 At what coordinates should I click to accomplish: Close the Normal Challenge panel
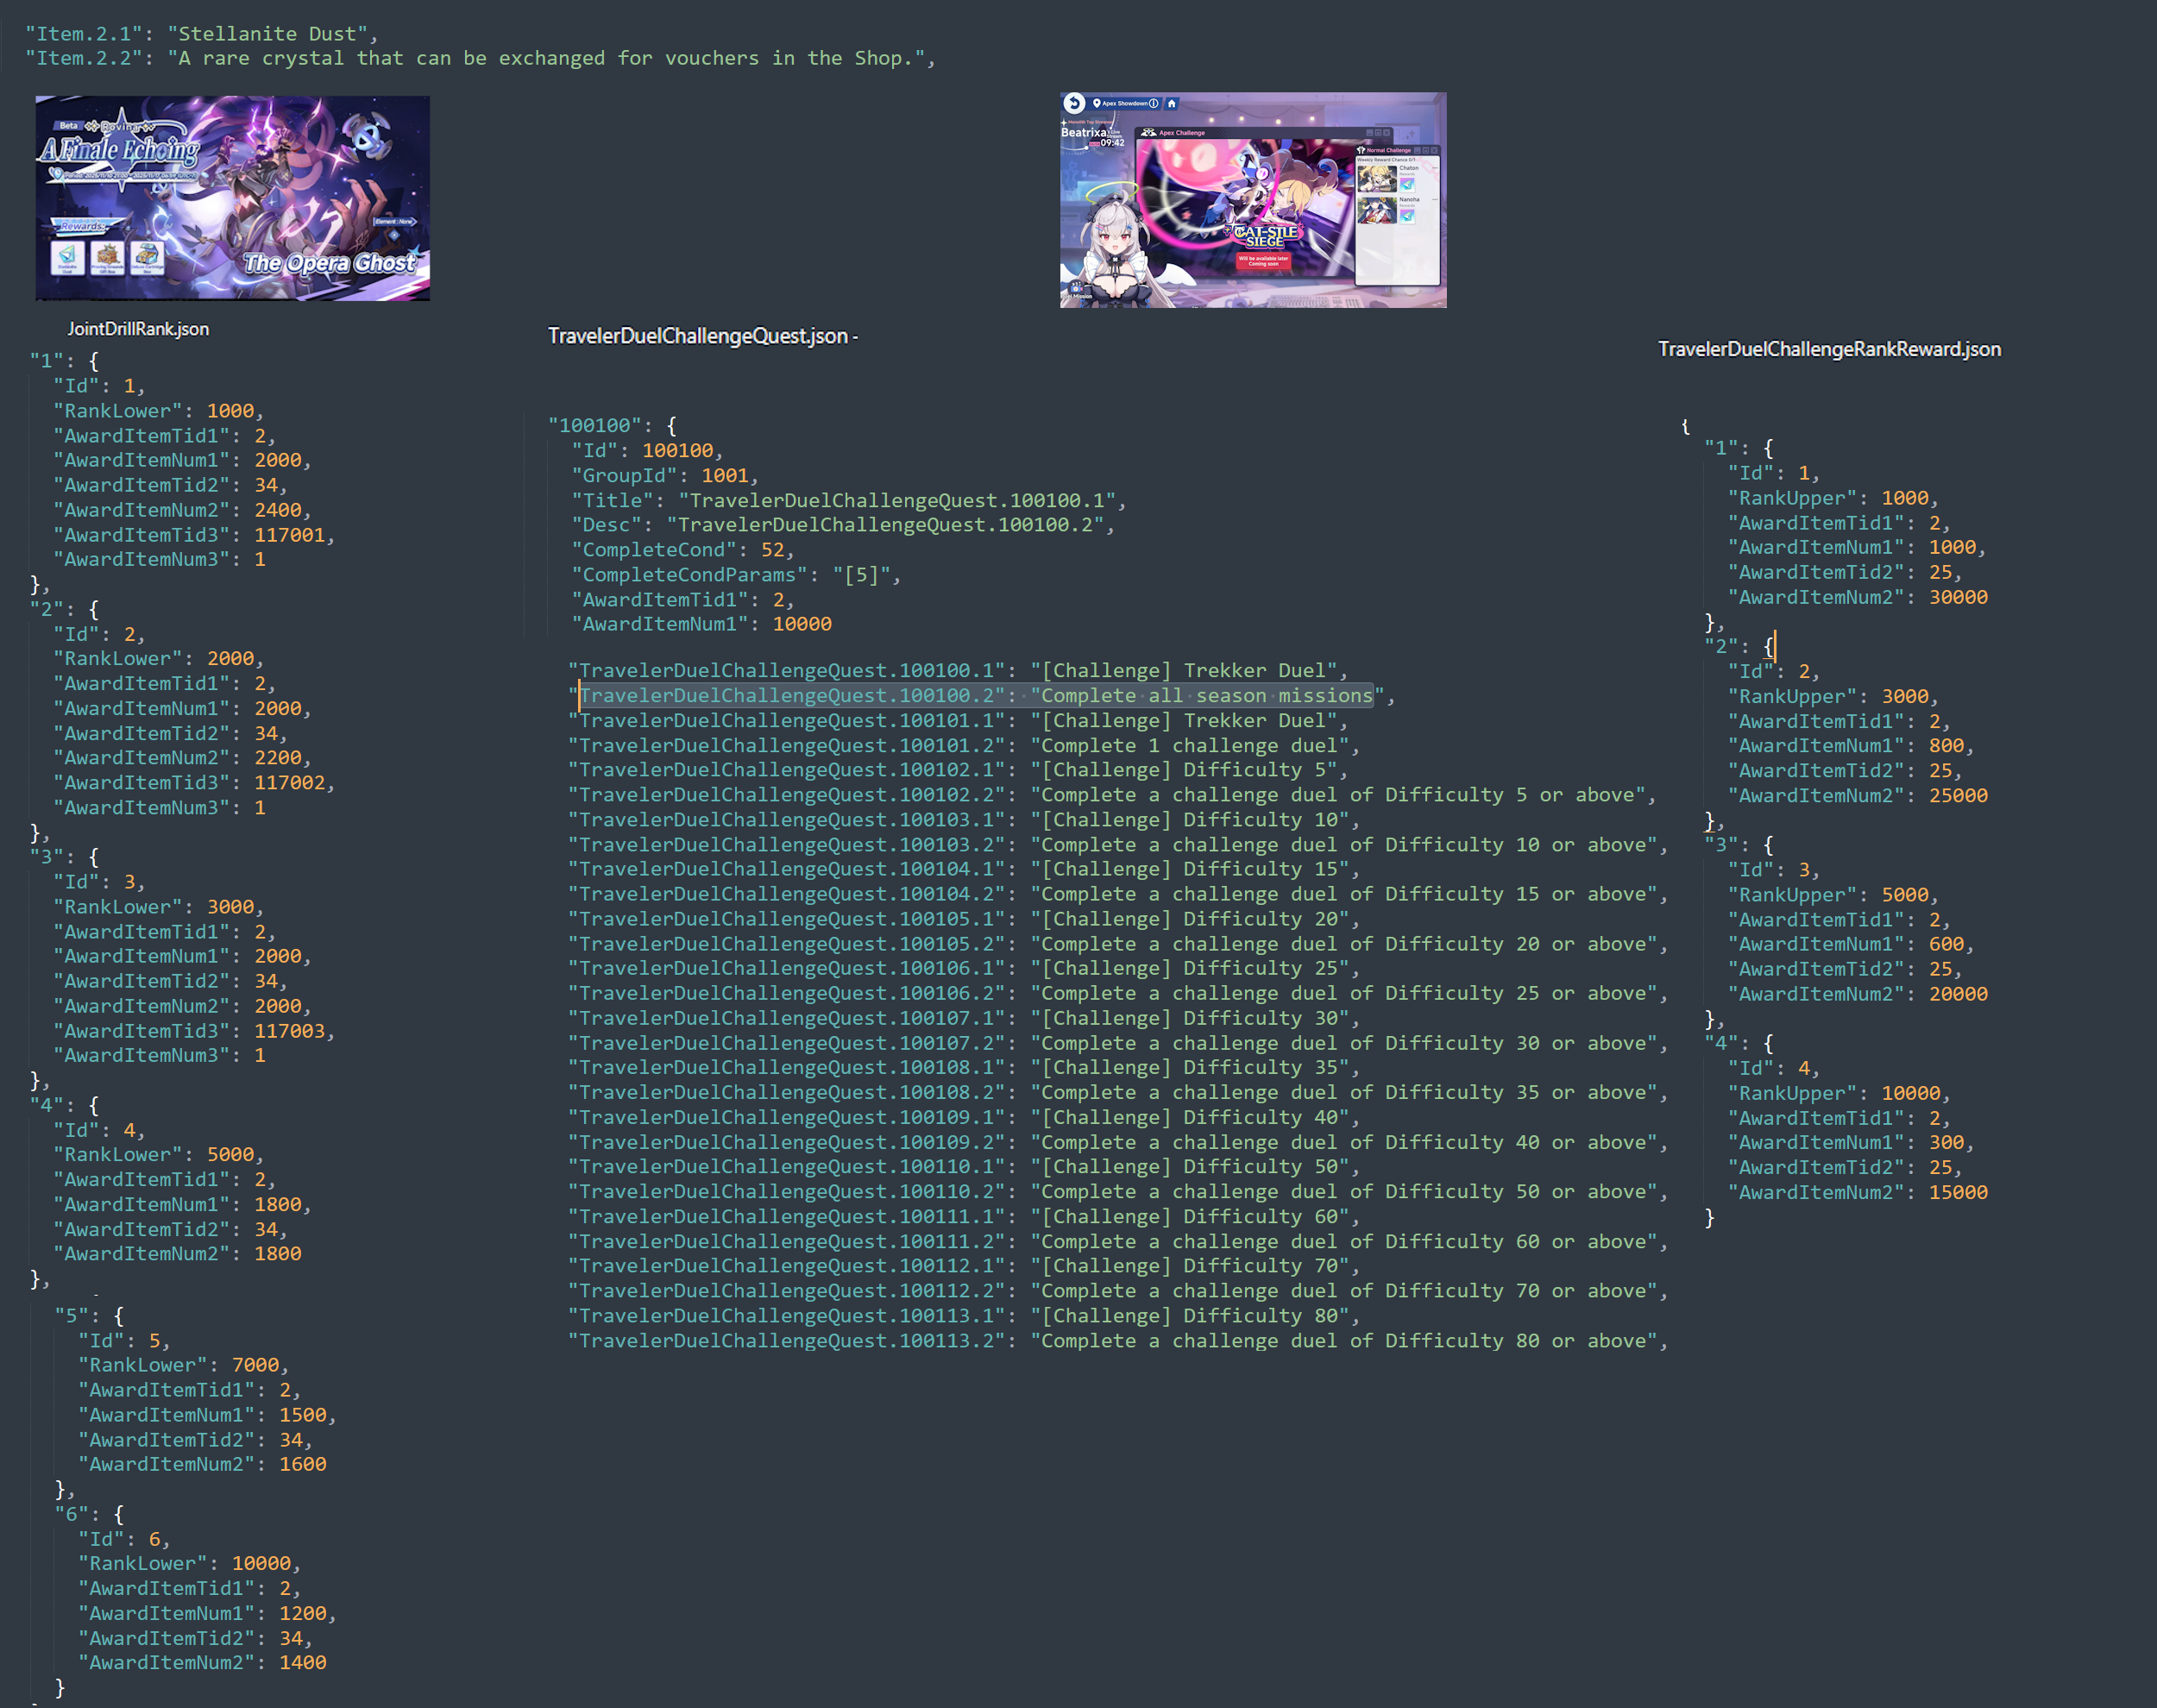[x=1434, y=151]
